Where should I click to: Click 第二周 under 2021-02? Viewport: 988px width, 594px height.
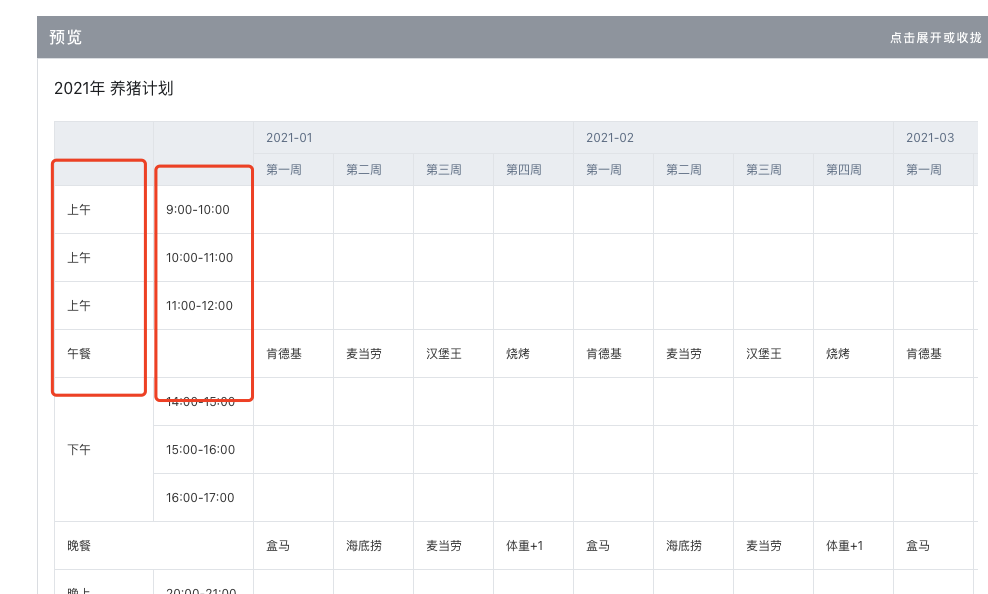pos(684,169)
